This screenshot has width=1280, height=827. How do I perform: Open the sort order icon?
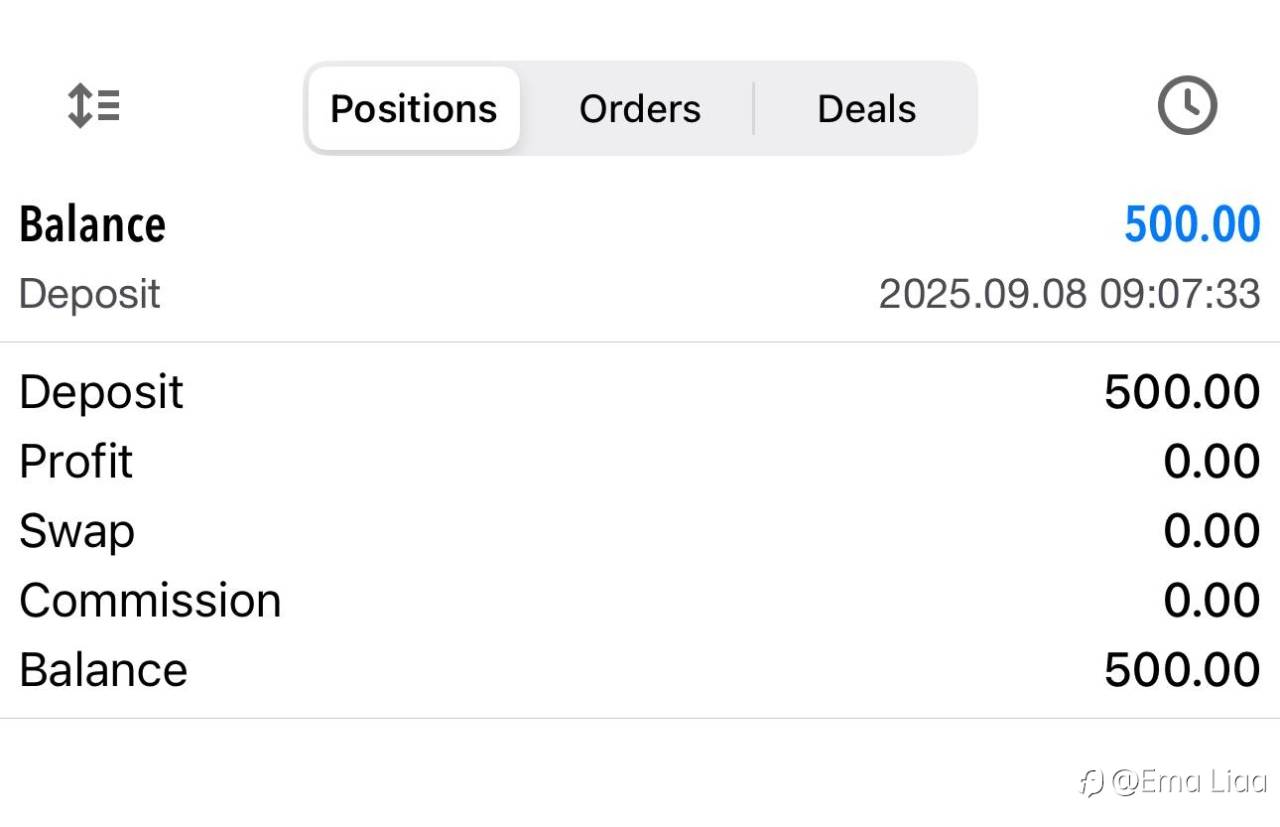(94, 106)
